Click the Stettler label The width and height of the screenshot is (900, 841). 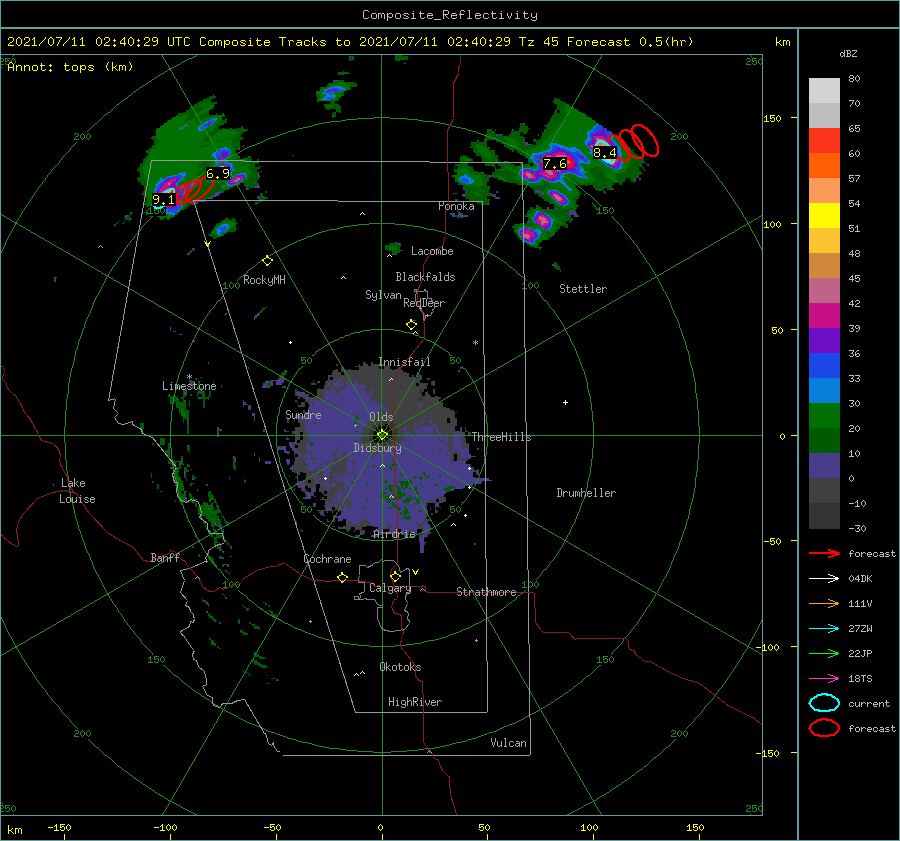coord(583,289)
